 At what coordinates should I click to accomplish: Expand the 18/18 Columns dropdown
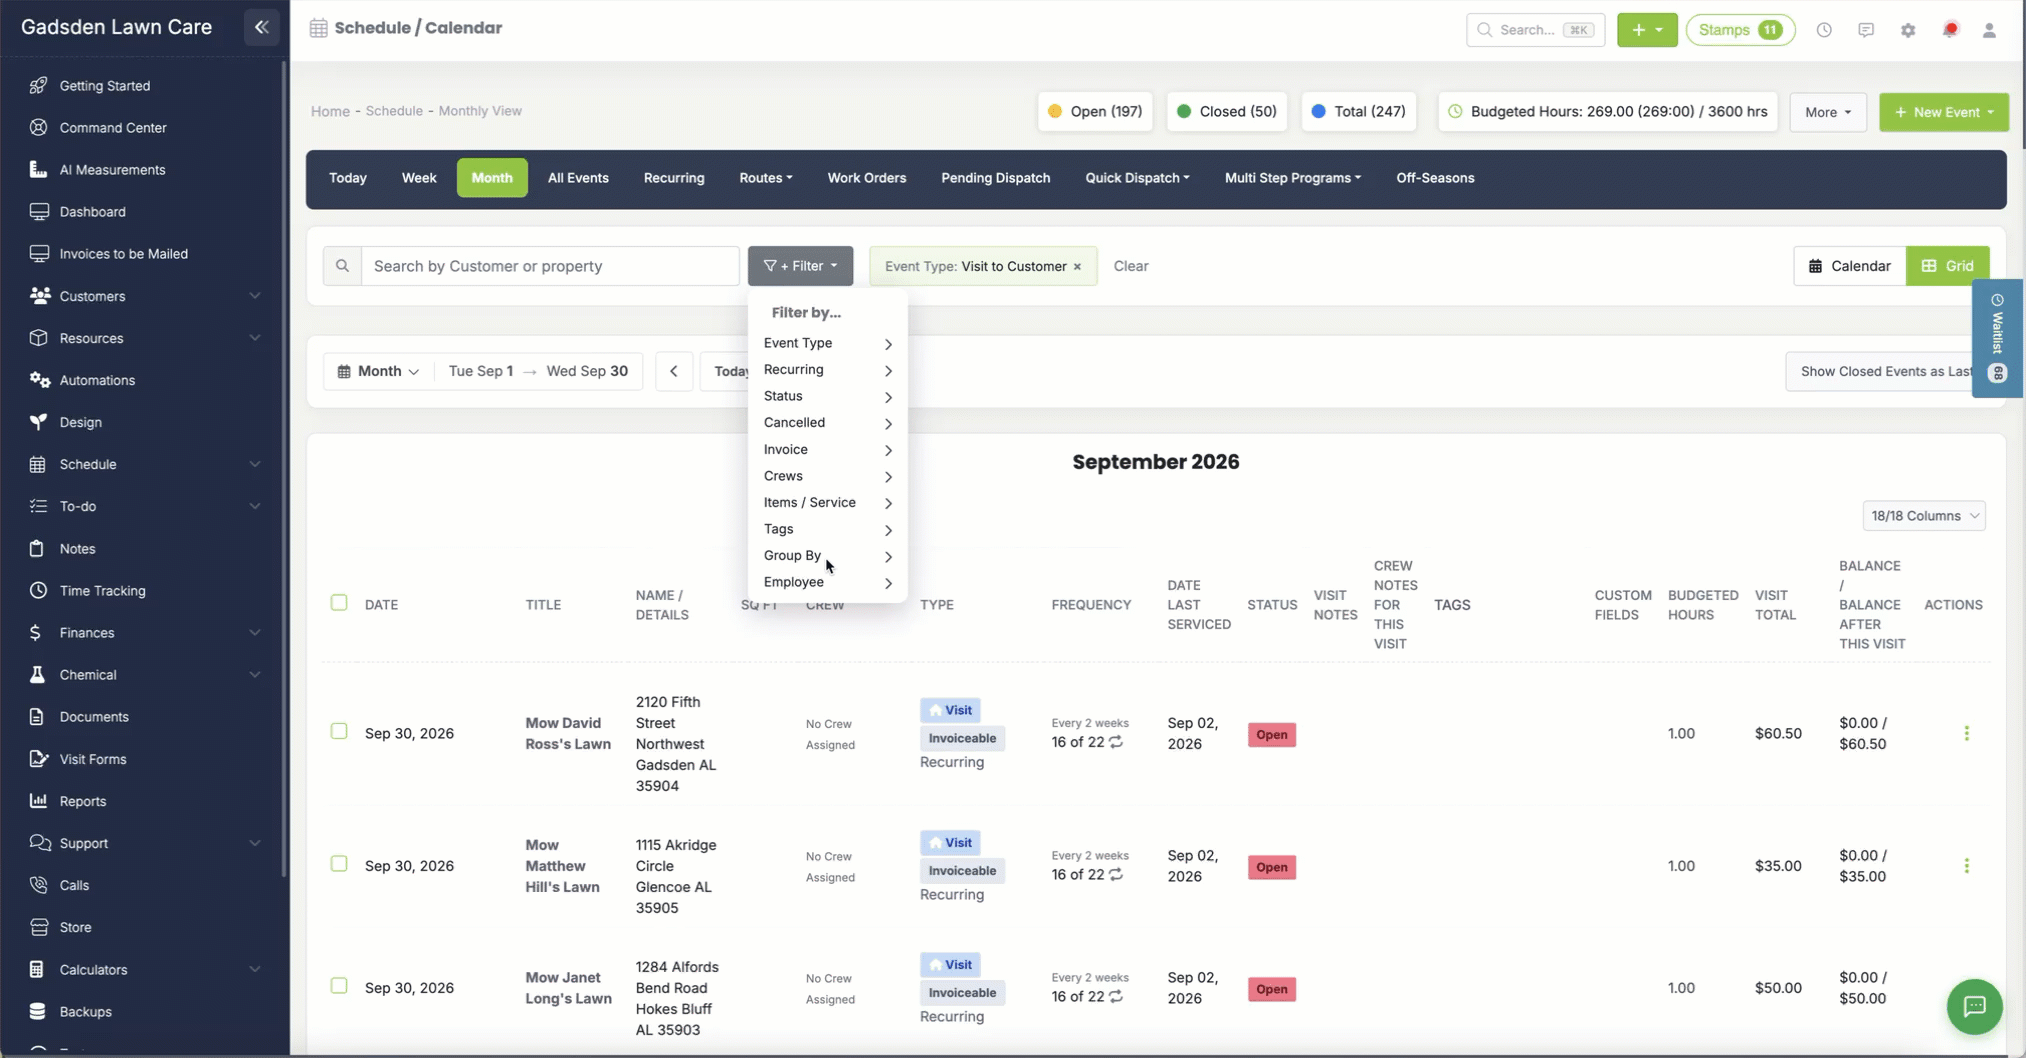(1923, 516)
